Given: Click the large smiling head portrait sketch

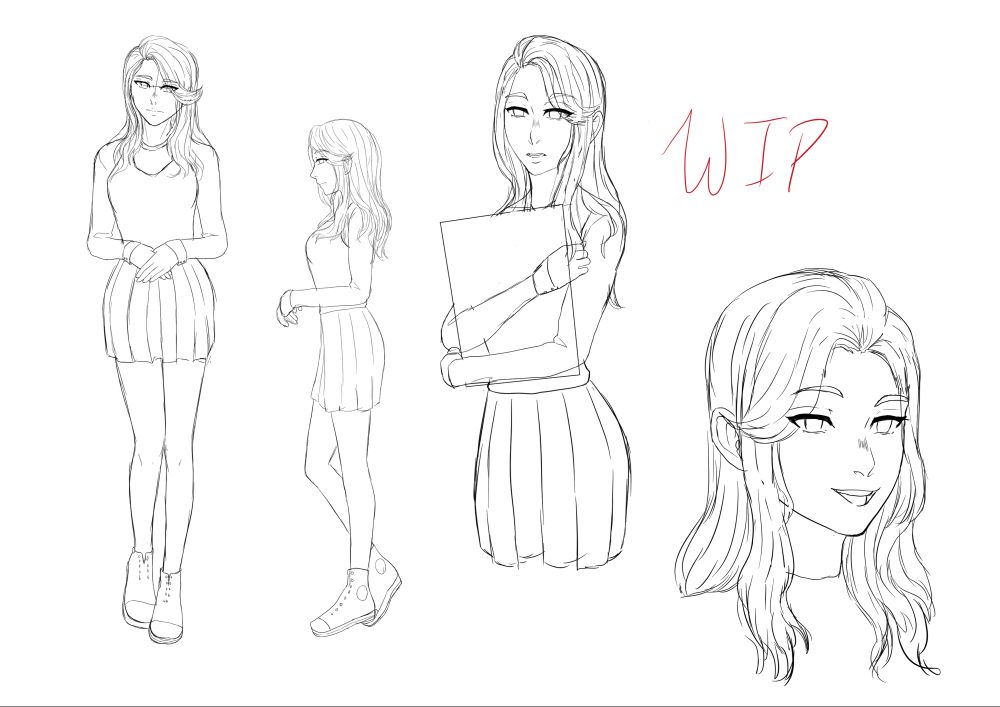Looking at the screenshot, I should click(x=807, y=475).
